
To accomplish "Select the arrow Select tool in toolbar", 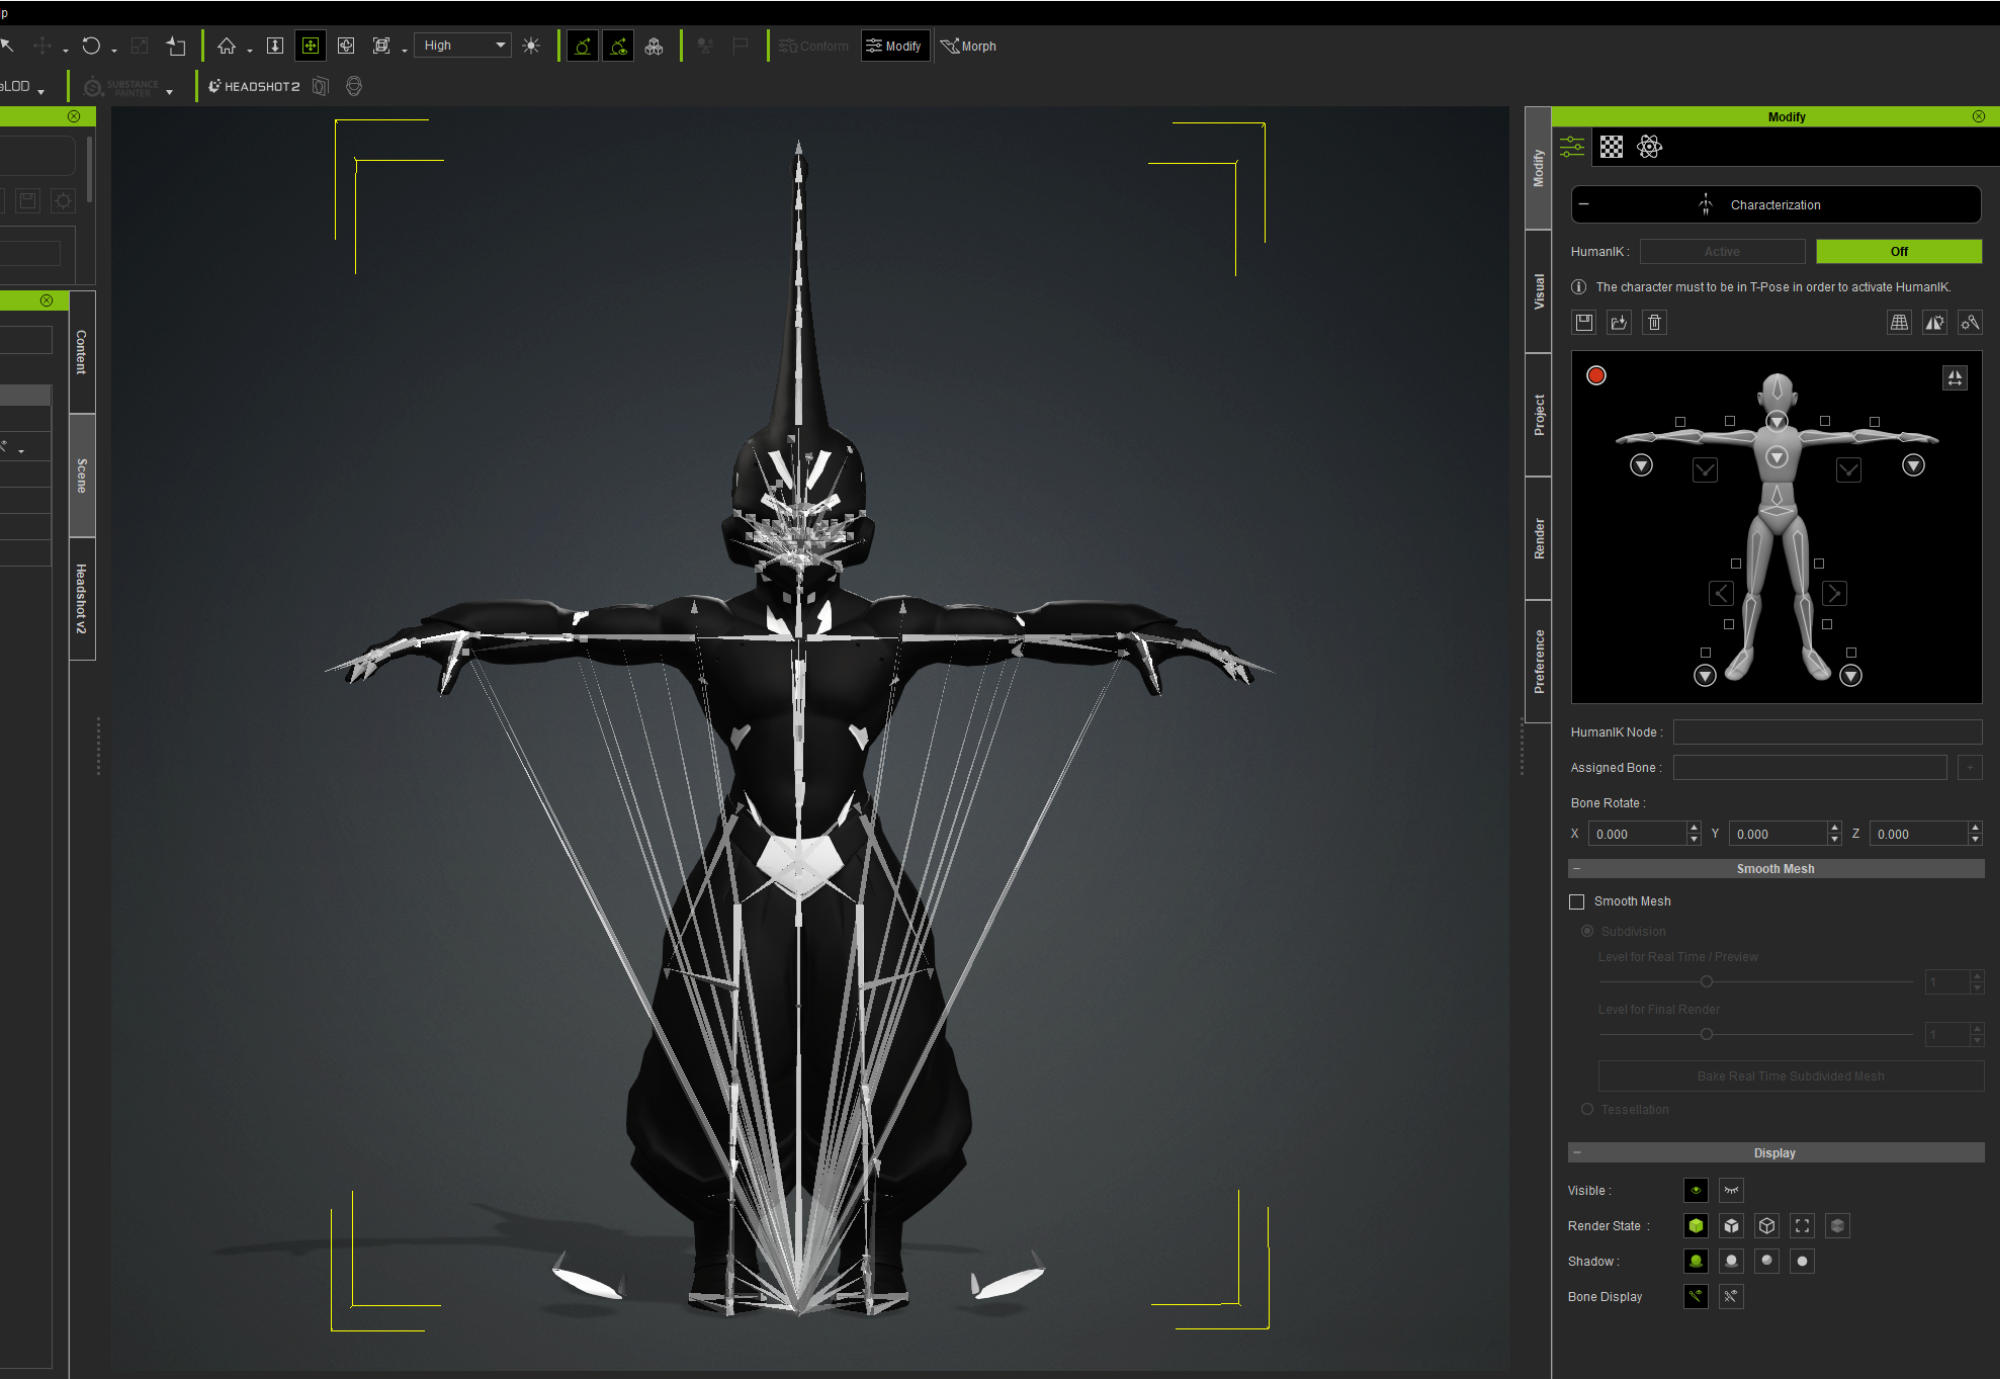I will tap(7, 45).
